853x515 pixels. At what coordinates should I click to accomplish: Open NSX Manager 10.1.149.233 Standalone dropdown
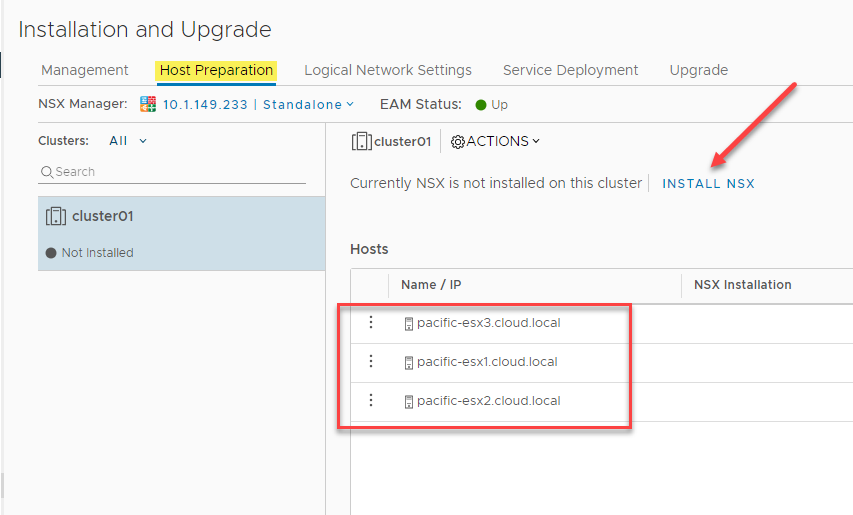point(258,104)
